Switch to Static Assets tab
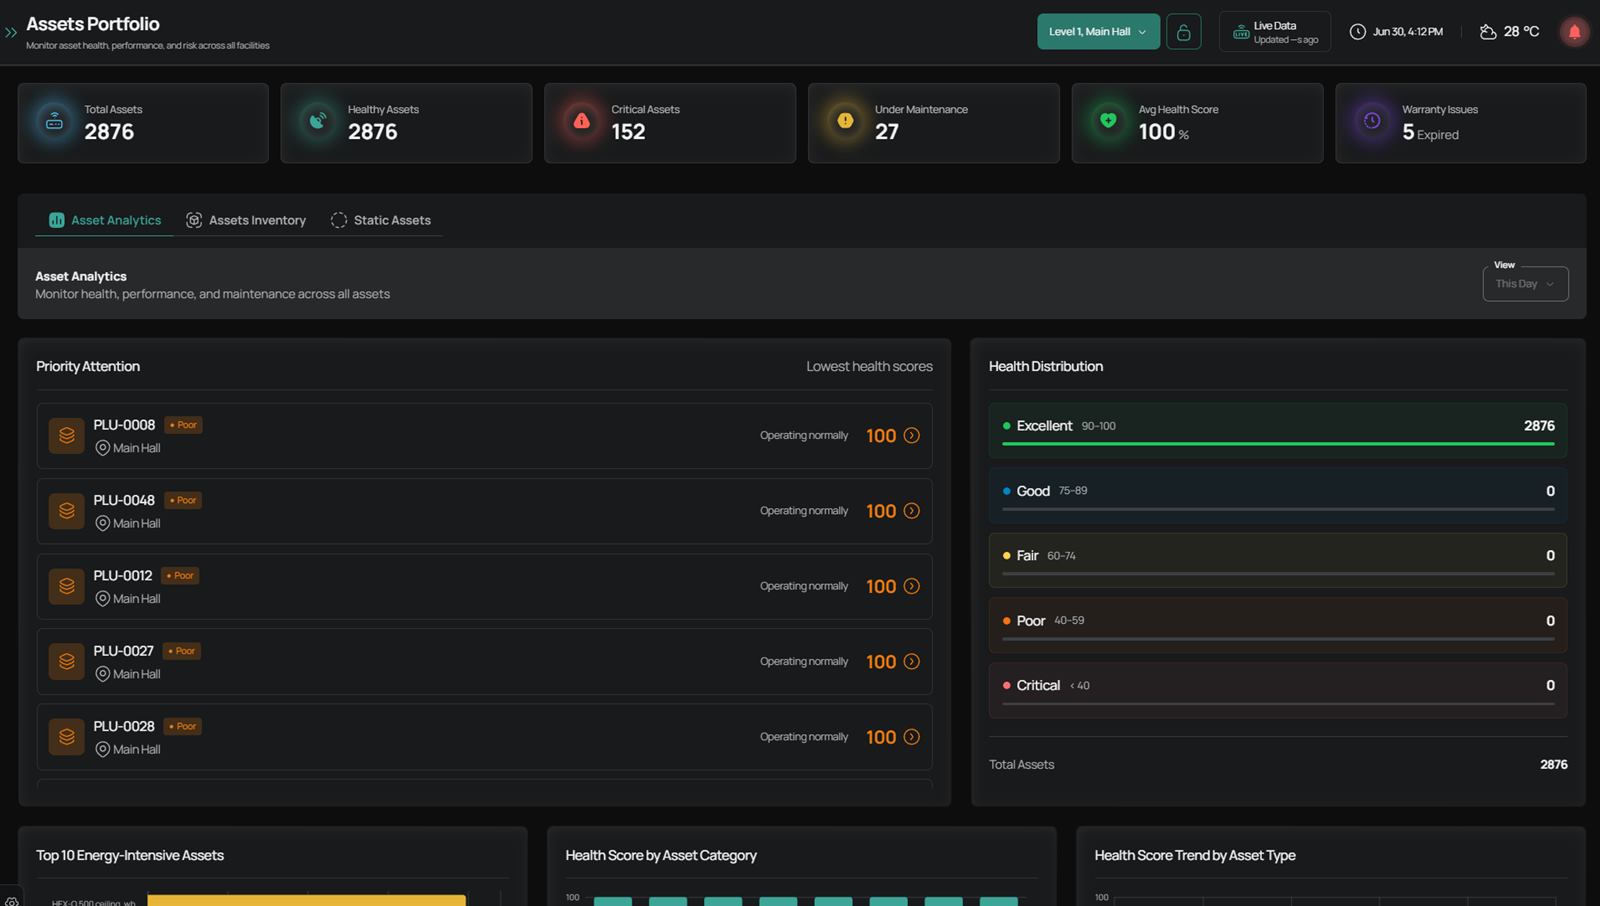Viewport: 1600px width, 906px height. coord(381,220)
